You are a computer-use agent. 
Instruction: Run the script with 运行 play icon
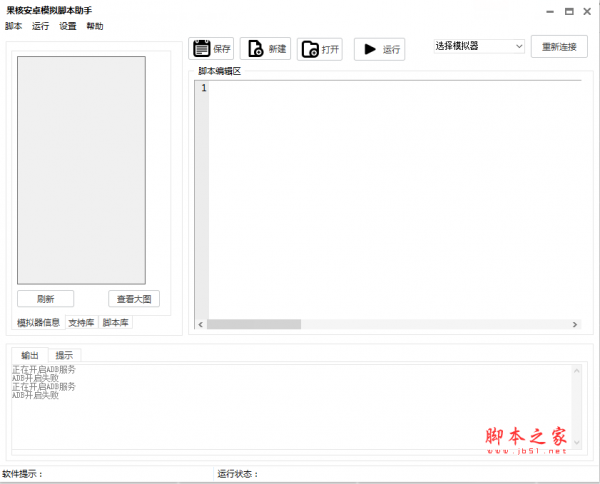pyautogui.click(x=380, y=49)
